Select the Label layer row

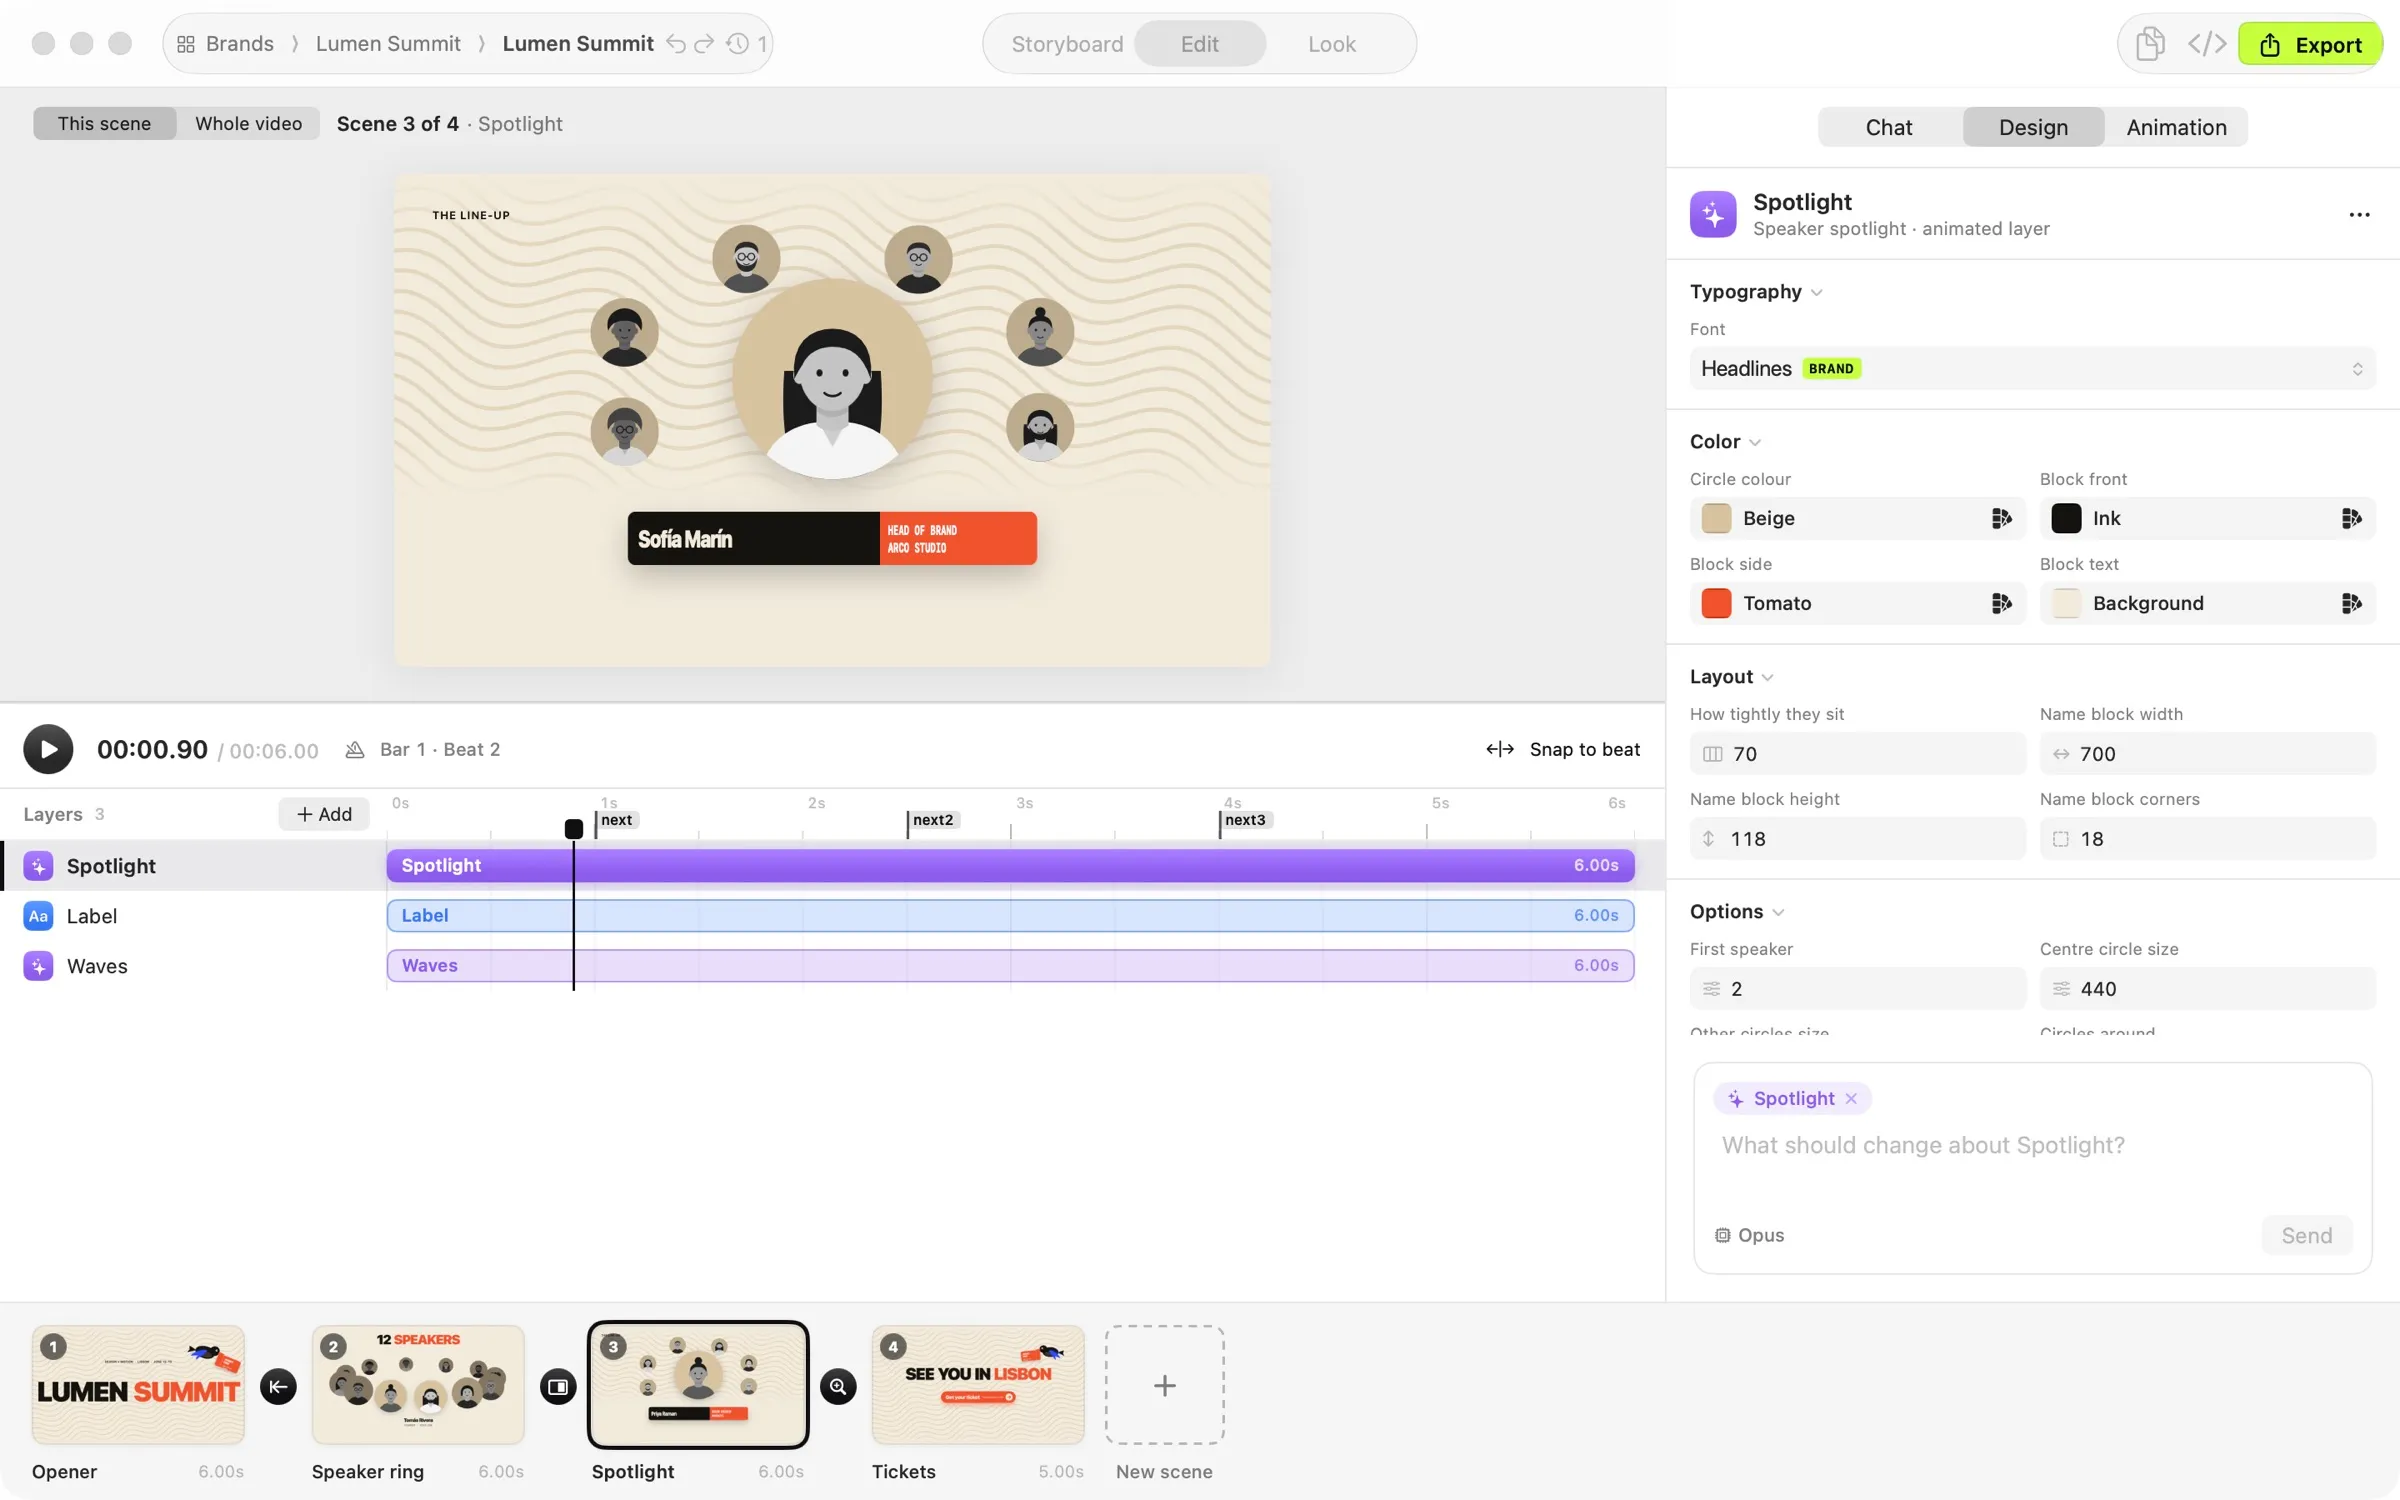pos(194,916)
